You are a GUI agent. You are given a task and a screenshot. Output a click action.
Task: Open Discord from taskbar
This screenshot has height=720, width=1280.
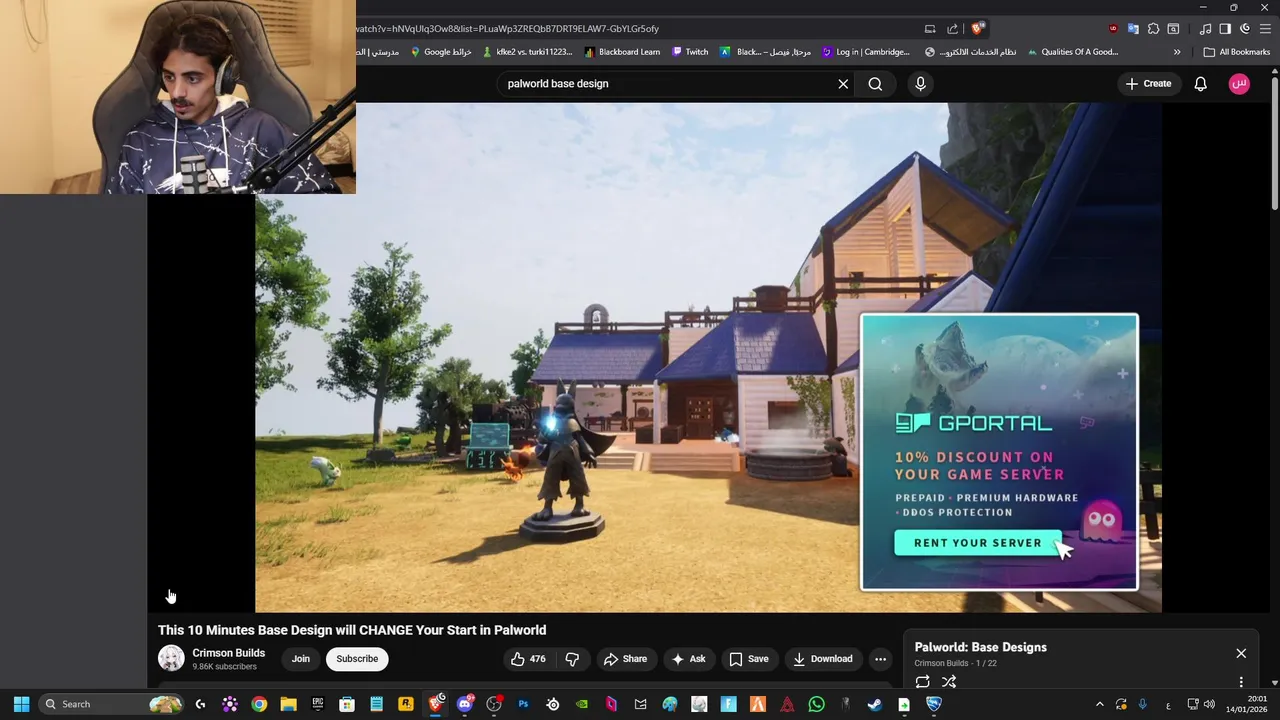tap(465, 704)
